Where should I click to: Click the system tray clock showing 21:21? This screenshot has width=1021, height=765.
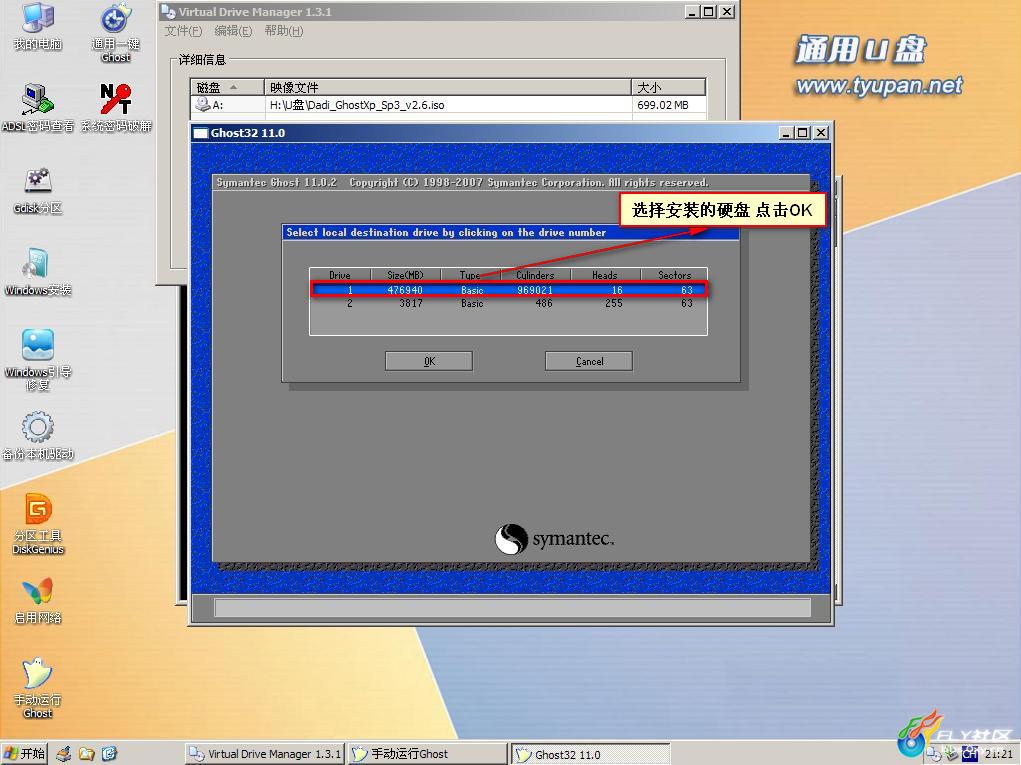pos(999,754)
